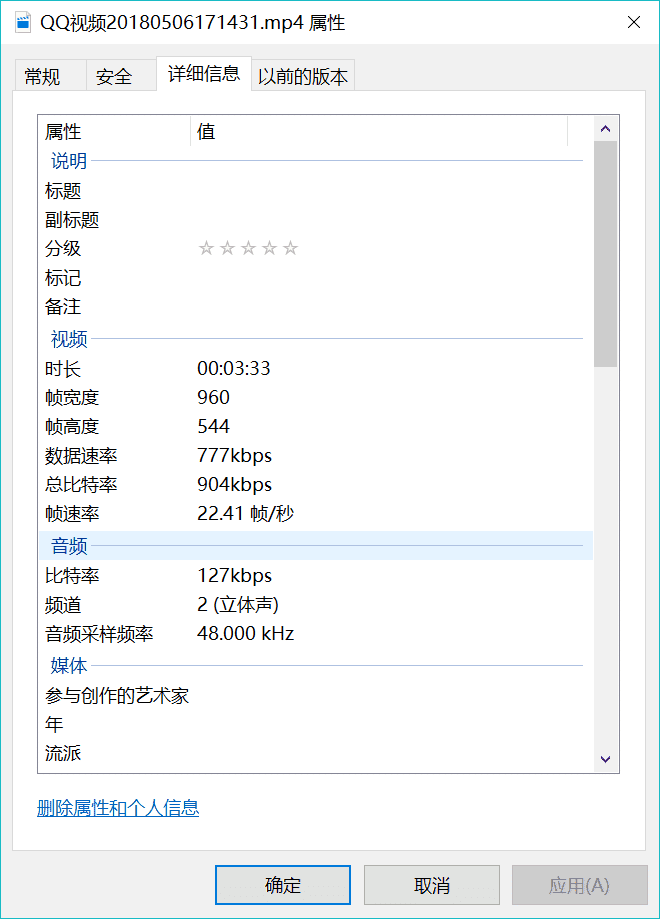660x919 pixels.
Task: Click the scroll down arrow
Action: point(605,759)
